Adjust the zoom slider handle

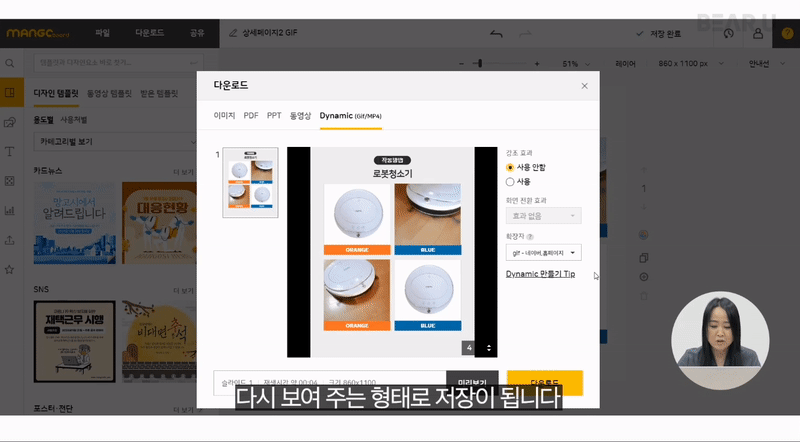coord(480,63)
